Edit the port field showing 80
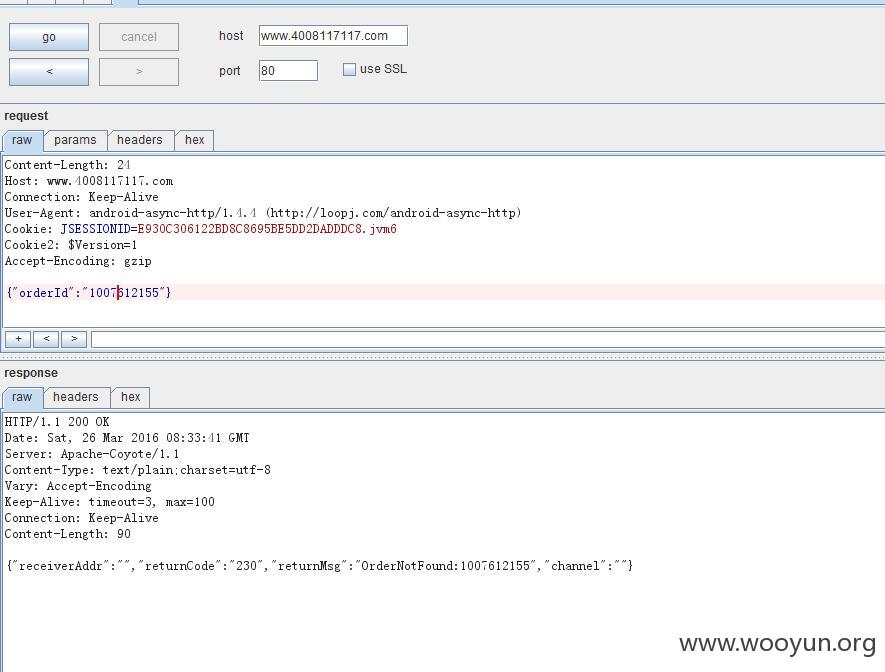Screen dimensions: 885x672 (288, 71)
